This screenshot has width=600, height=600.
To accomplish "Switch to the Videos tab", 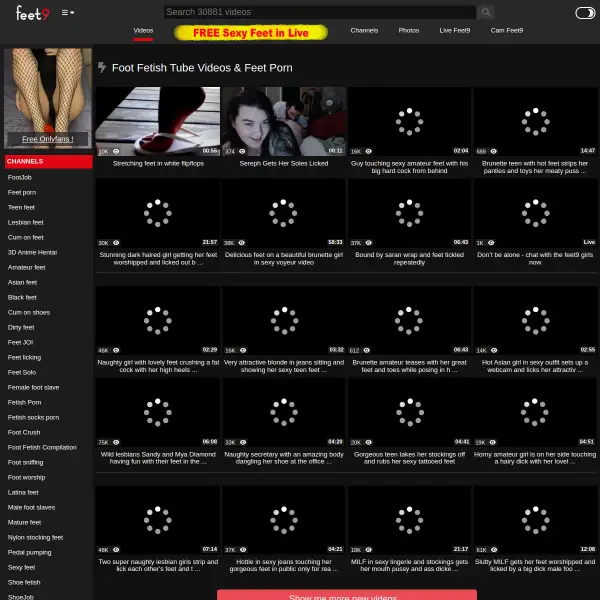I will click(143, 31).
